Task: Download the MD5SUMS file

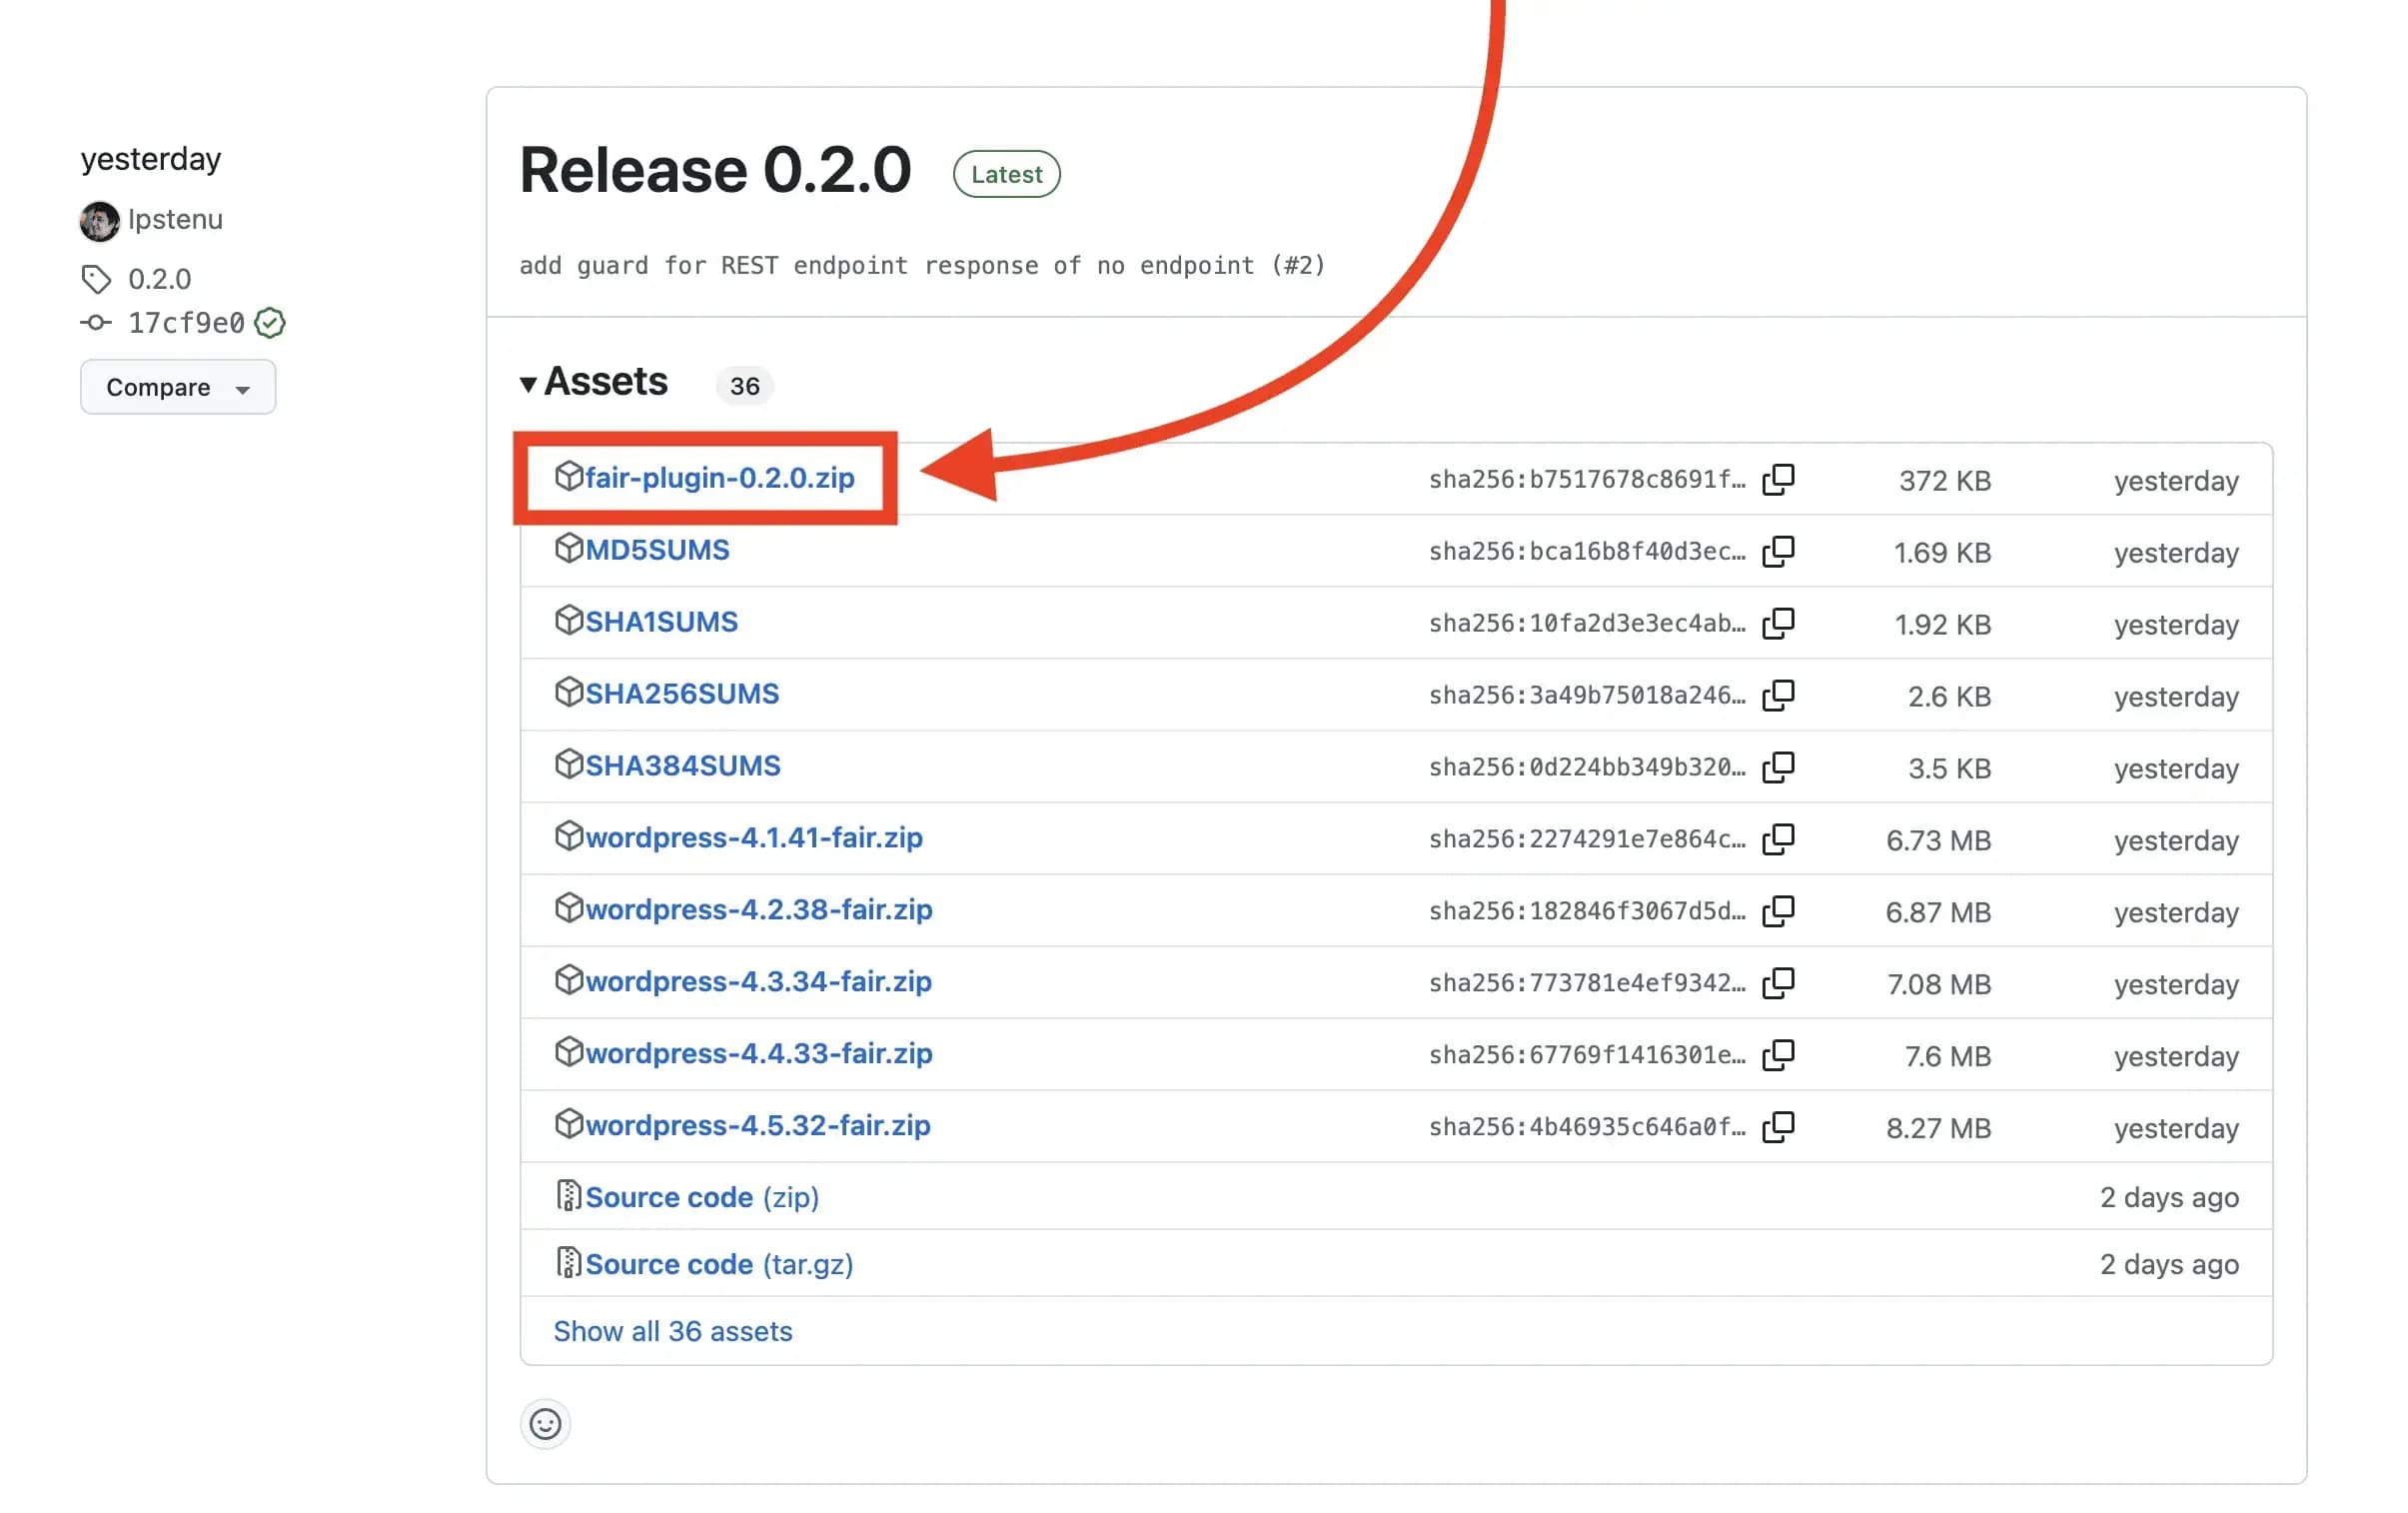Action: 657,550
